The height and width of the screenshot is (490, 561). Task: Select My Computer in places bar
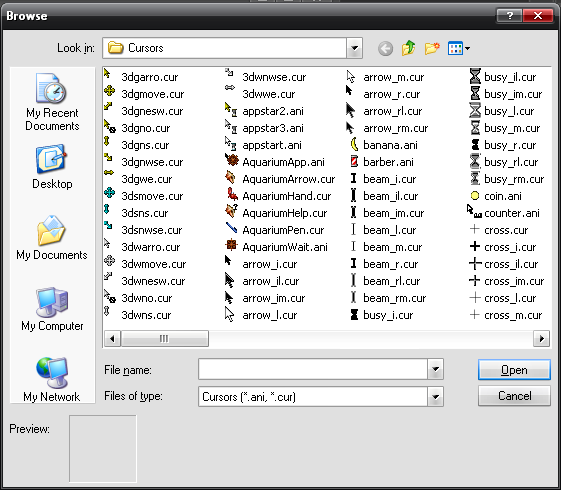(x=52, y=309)
